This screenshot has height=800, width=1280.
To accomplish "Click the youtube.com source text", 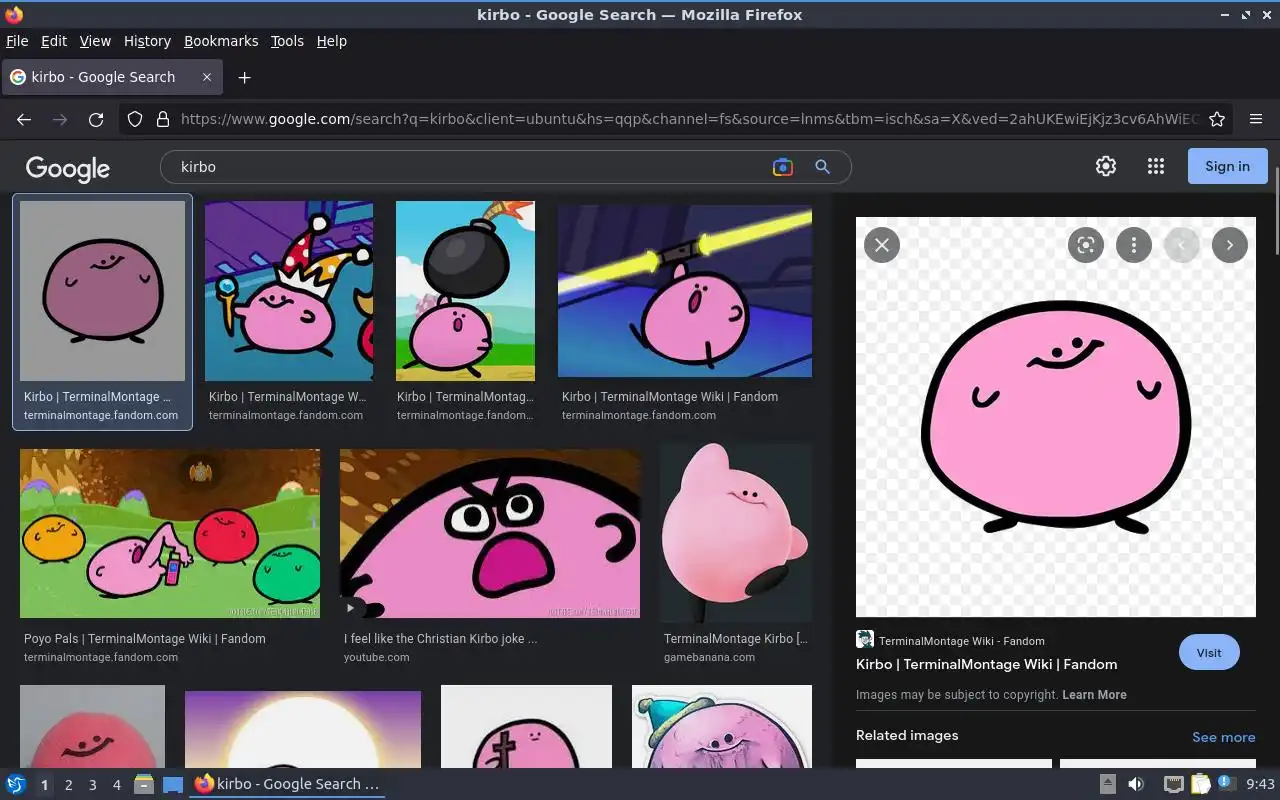I will [376, 657].
